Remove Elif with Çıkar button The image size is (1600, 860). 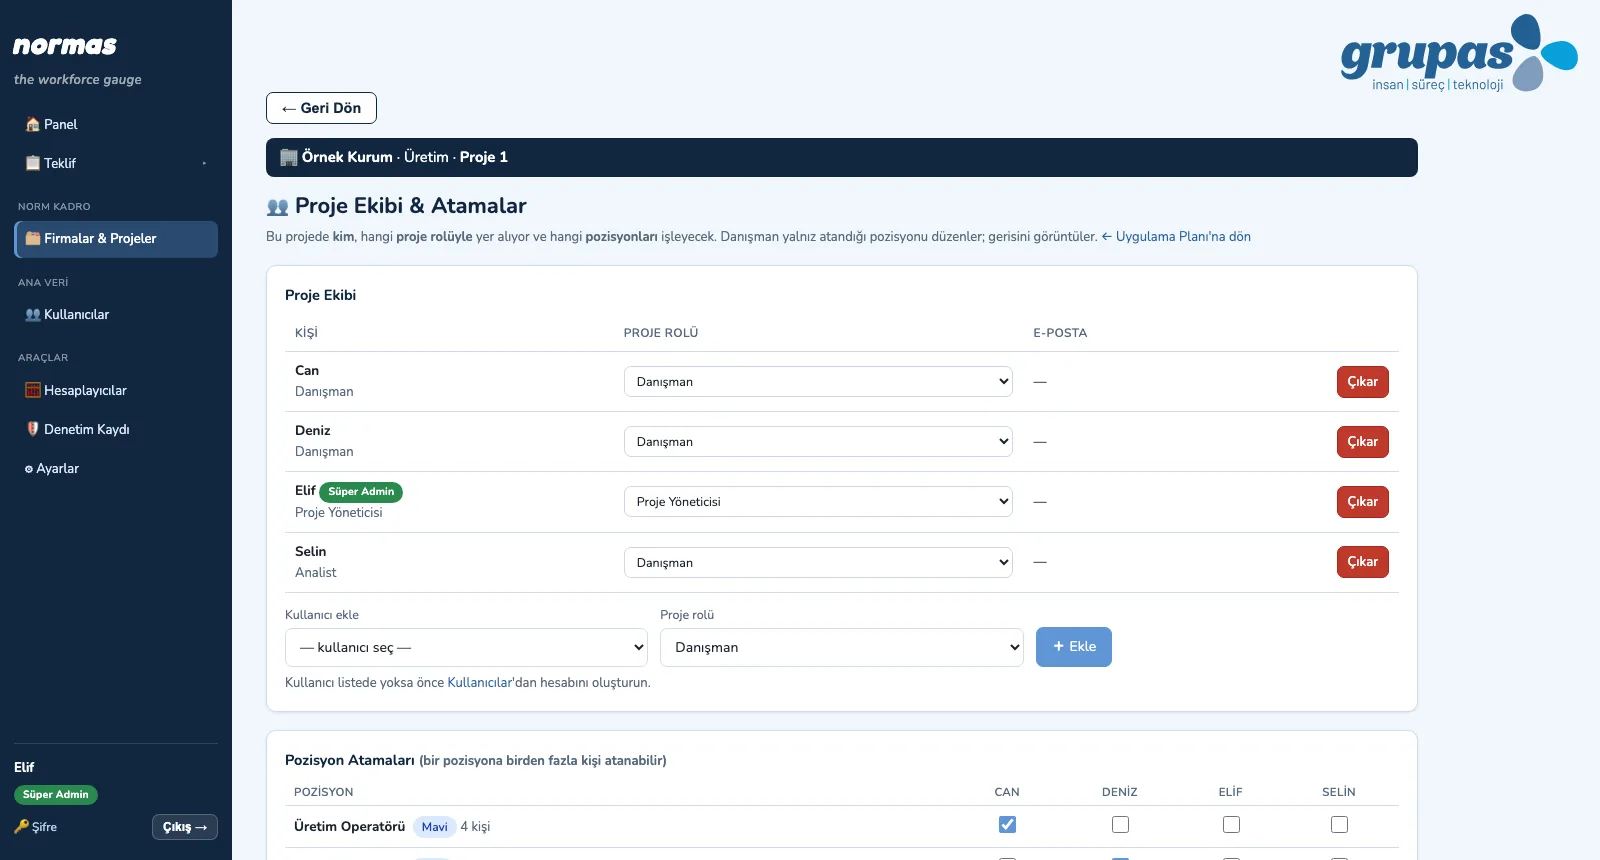point(1362,502)
